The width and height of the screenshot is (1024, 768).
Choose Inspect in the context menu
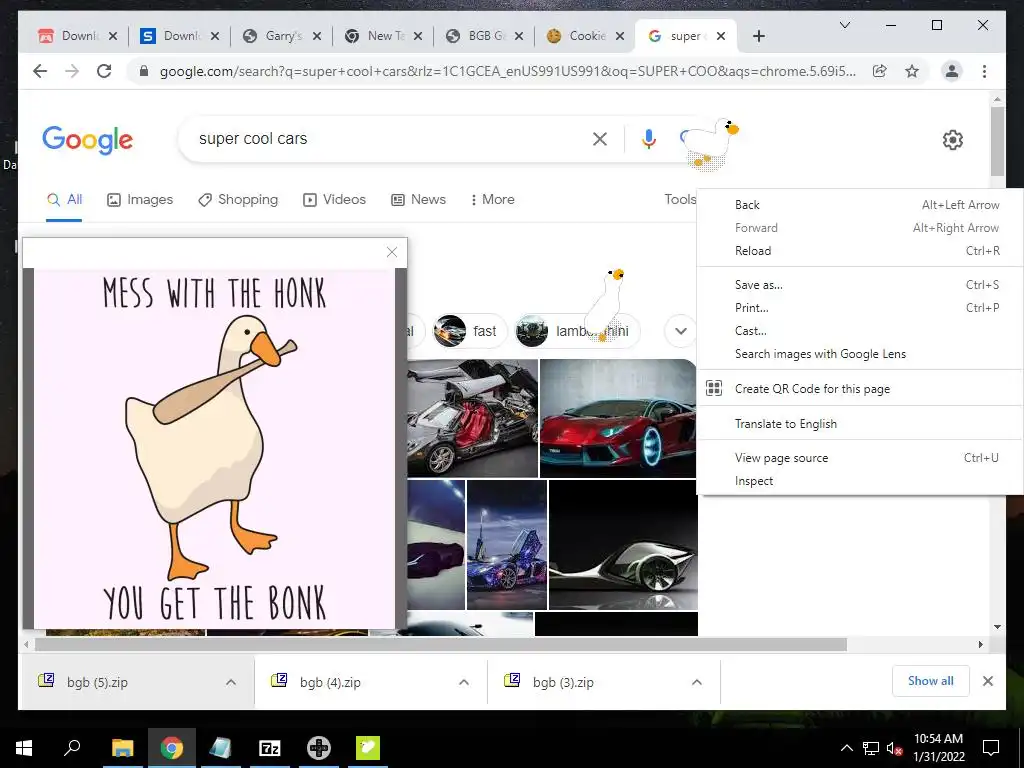860,481
